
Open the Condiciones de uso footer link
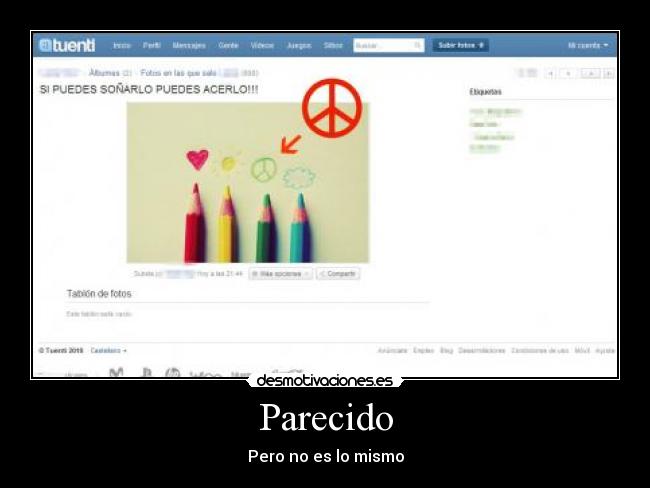pyautogui.click(x=540, y=351)
